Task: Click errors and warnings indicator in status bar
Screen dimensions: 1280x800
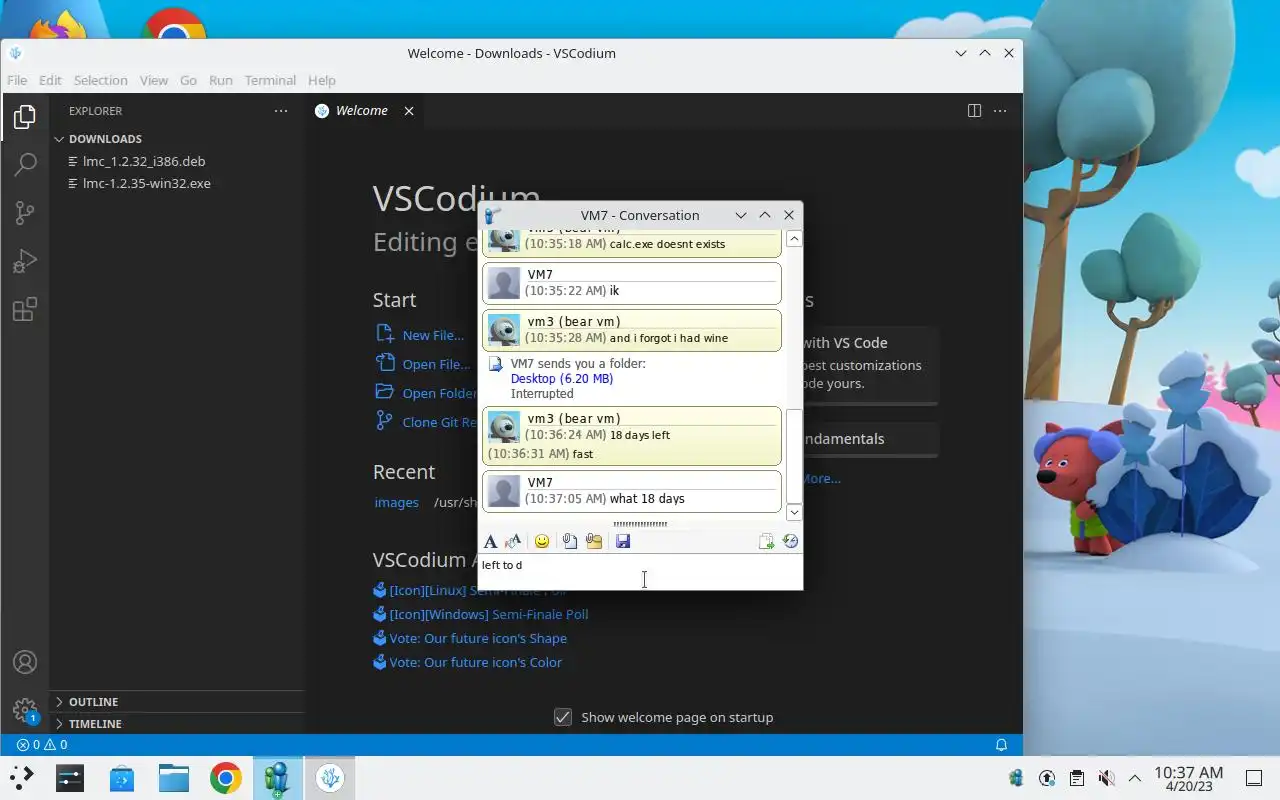Action: coord(42,745)
